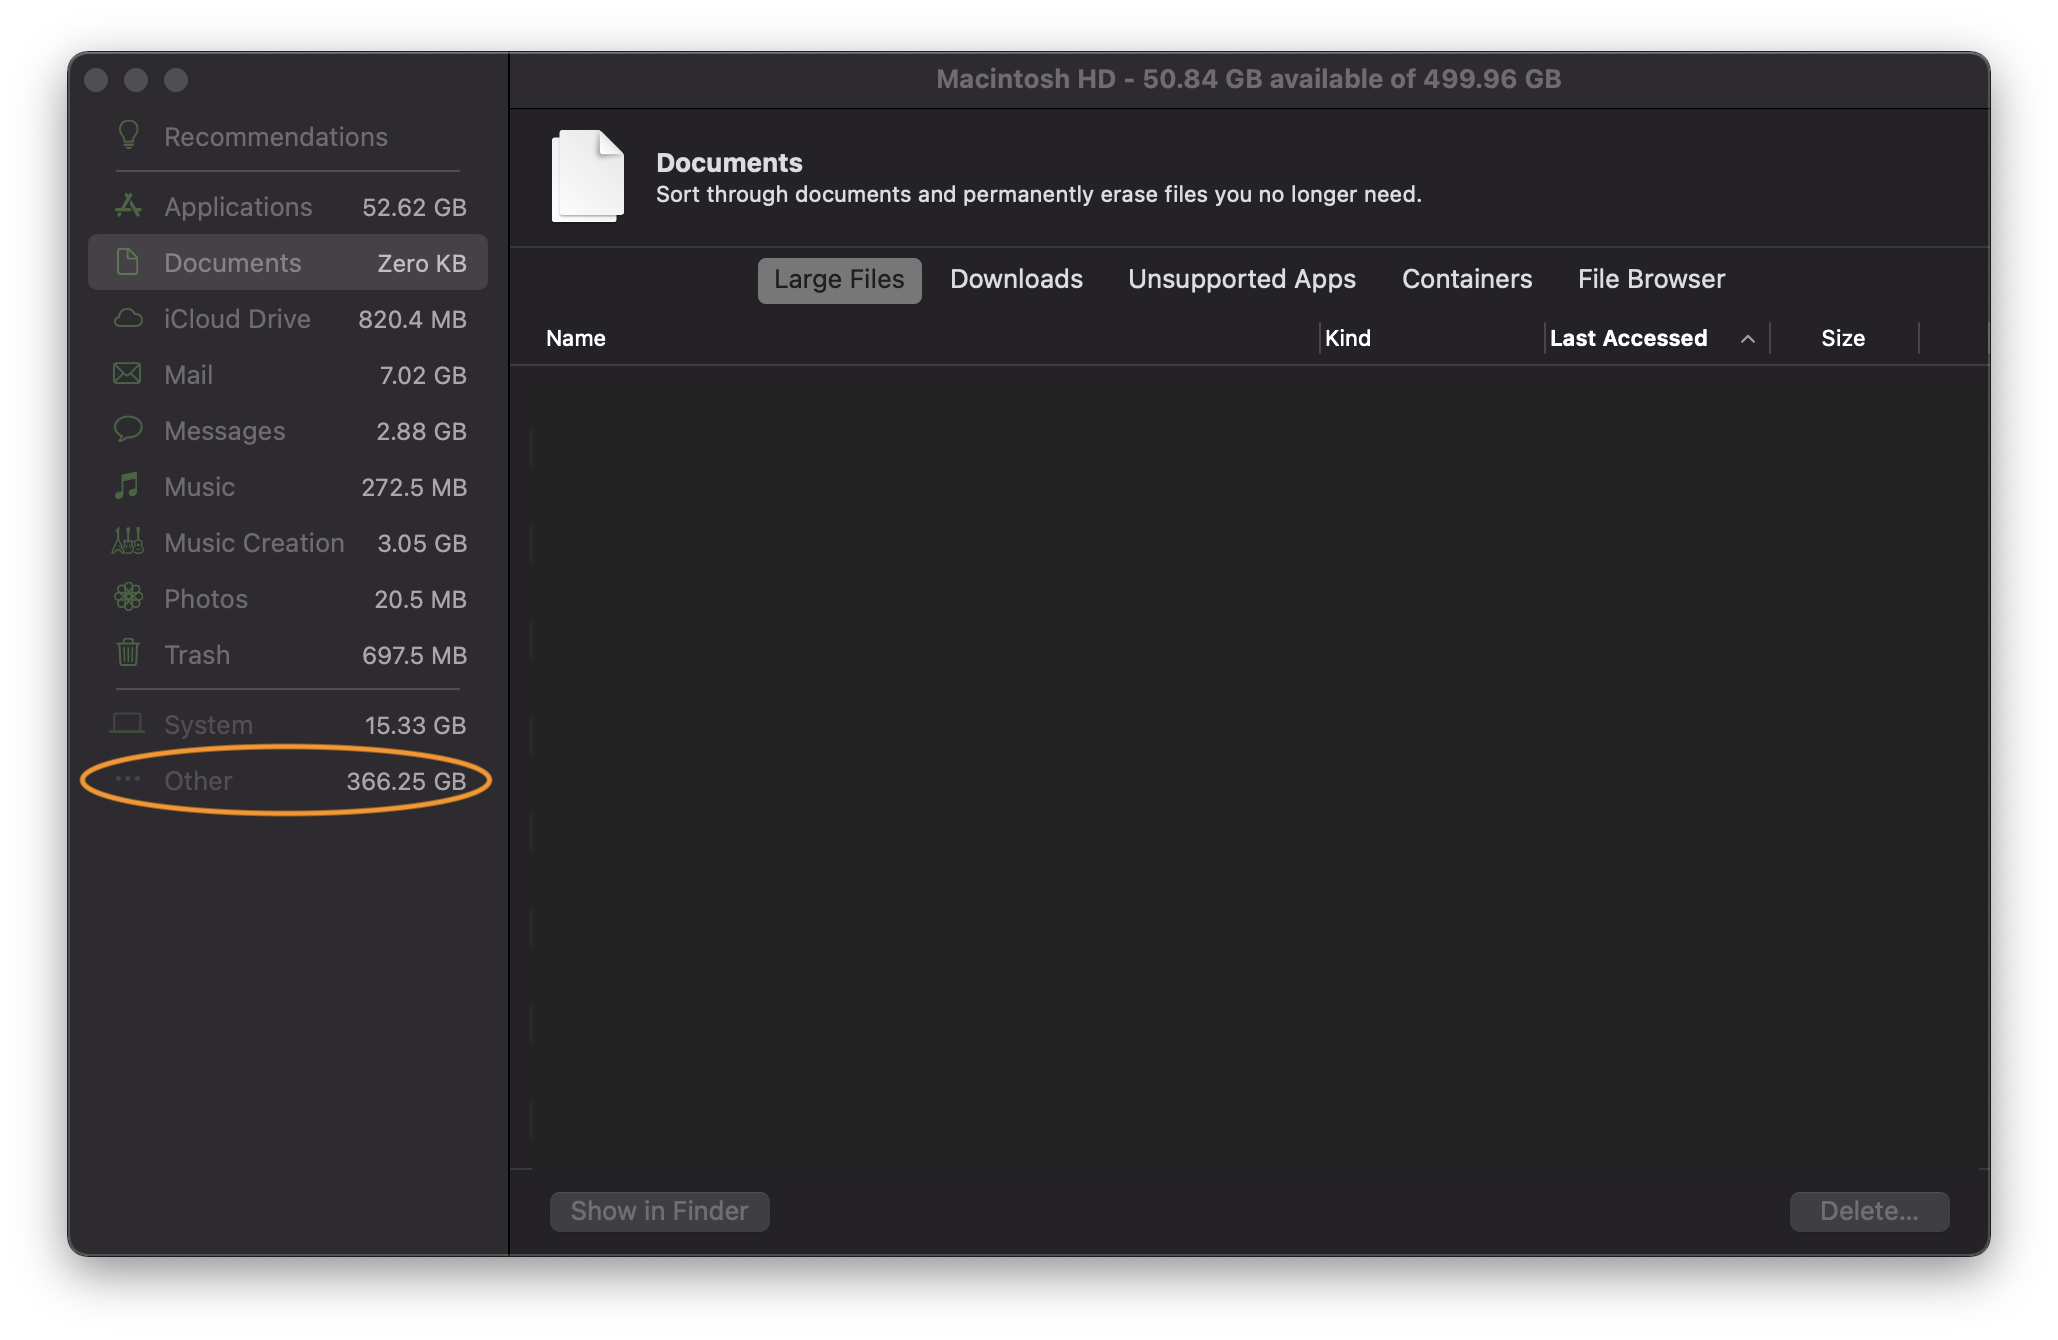Click the iCloud Drive icon in sidebar
Viewport: 2058px width, 1340px height.
click(128, 318)
